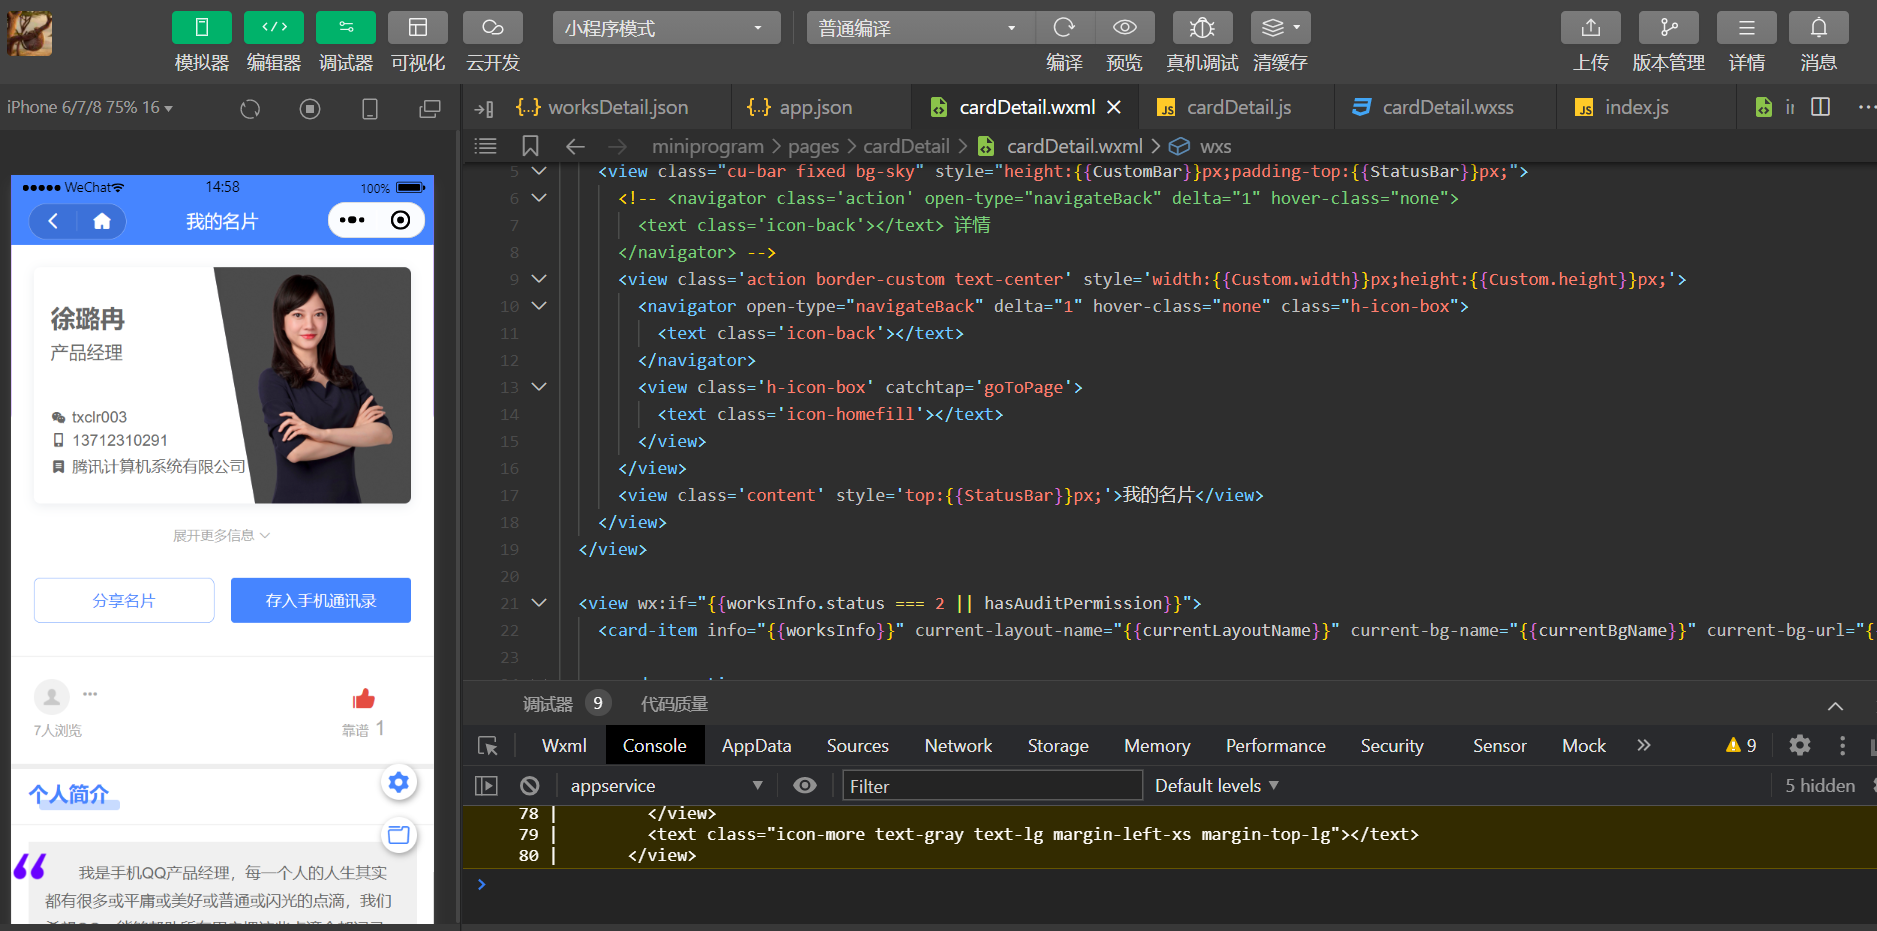The height and width of the screenshot is (931, 1877).
Task: Open the 普通编译 compile mode dropdown
Action: [x=920, y=28]
